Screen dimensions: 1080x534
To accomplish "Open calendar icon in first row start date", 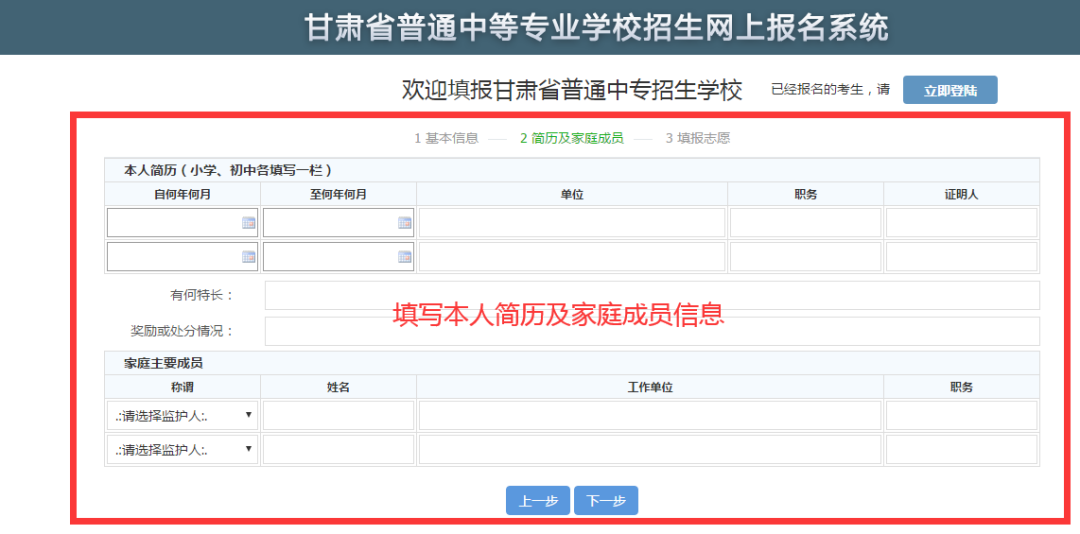I will tap(249, 223).
